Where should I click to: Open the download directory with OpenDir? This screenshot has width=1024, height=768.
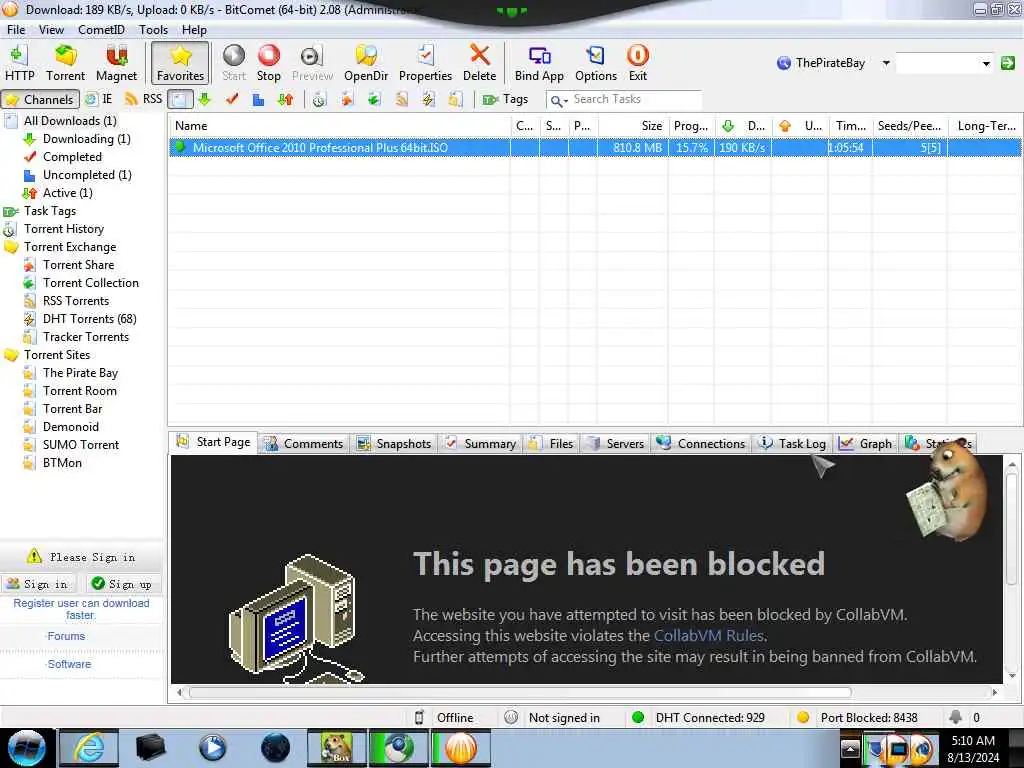click(366, 63)
